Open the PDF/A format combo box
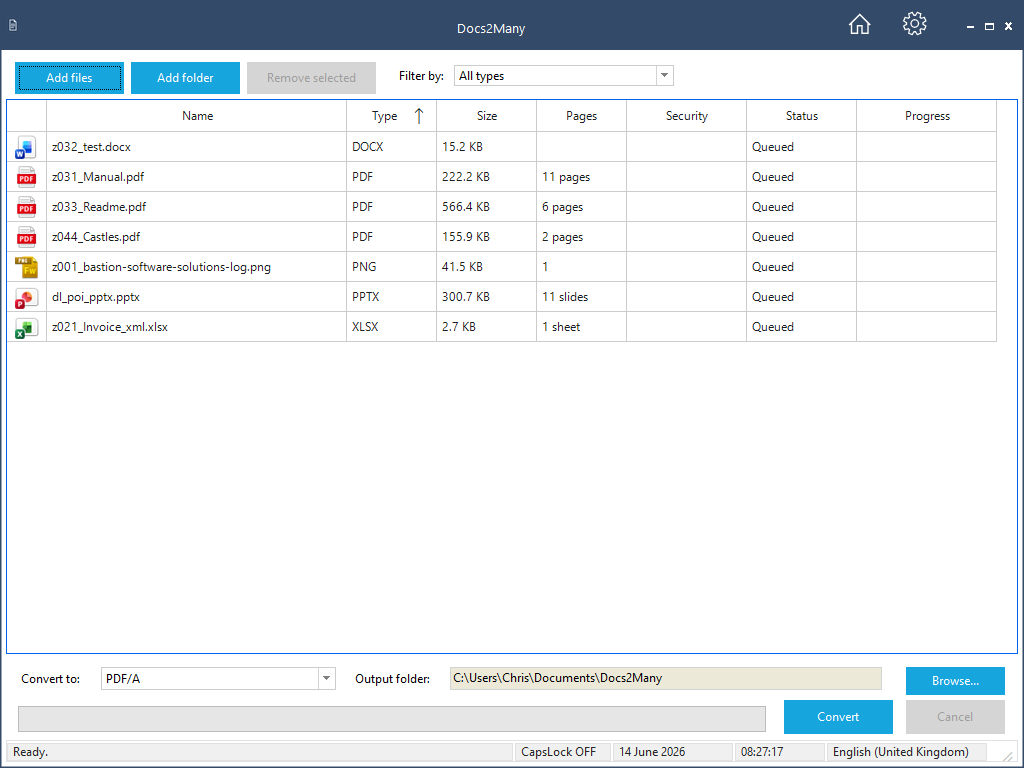The width and height of the screenshot is (1024, 768). (x=218, y=679)
